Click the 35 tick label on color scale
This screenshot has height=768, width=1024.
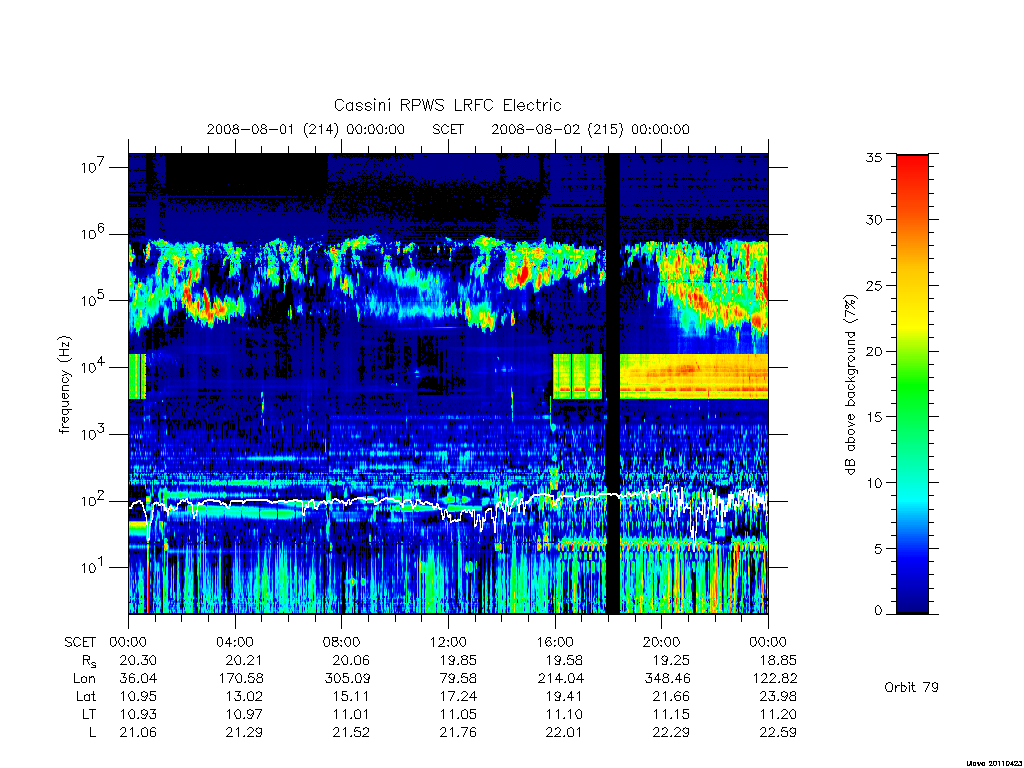point(873,157)
